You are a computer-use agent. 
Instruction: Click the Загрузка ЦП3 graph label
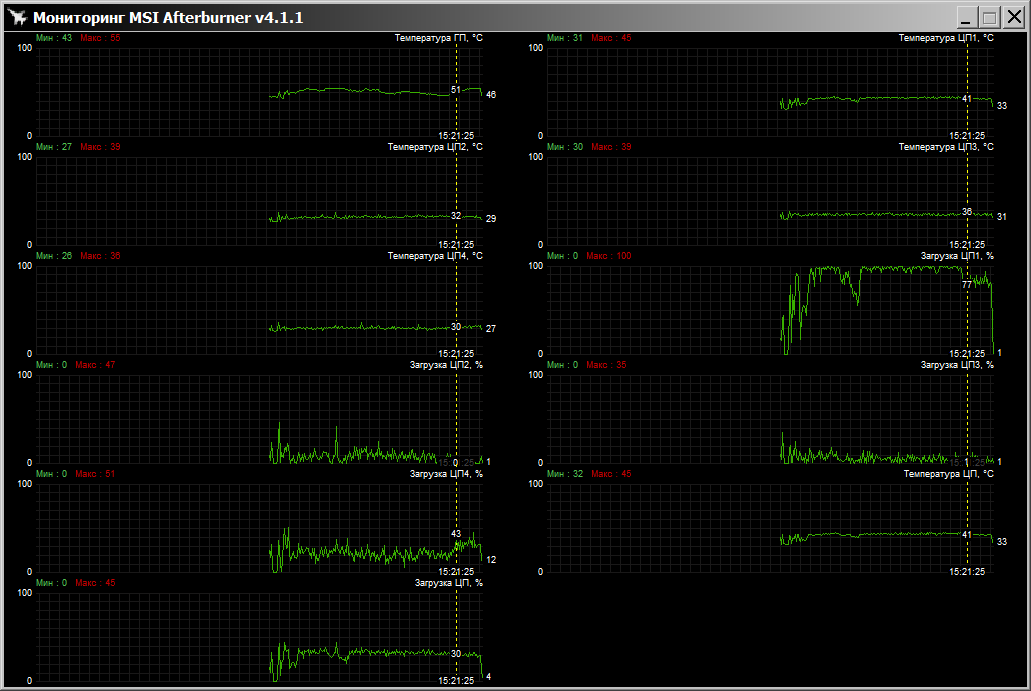[x=956, y=365]
